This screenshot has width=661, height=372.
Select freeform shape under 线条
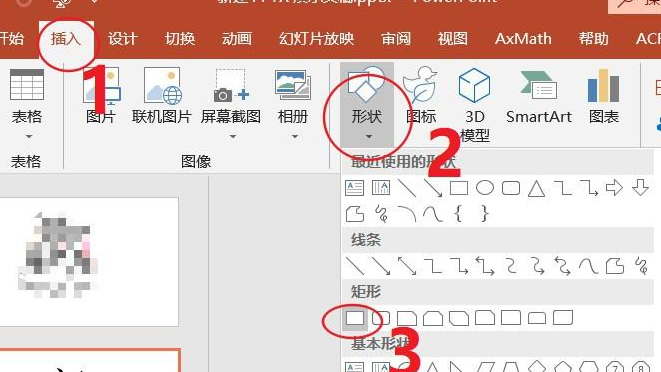(x=615, y=266)
